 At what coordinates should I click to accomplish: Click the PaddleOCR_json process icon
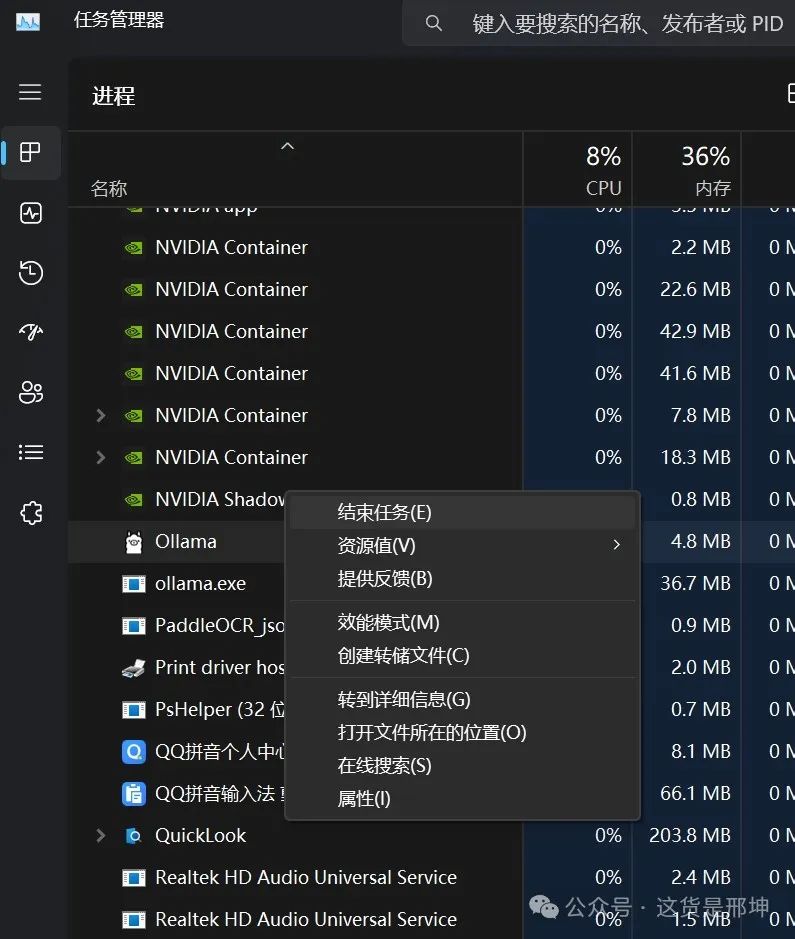click(x=133, y=626)
